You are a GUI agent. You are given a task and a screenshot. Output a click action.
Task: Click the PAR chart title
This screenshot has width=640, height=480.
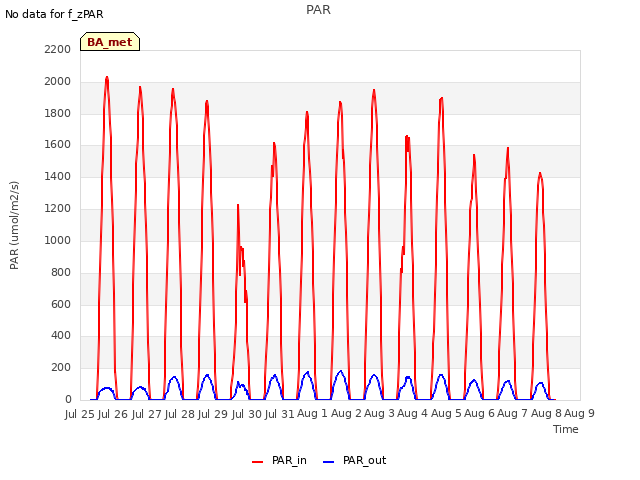(x=318, y=9)
